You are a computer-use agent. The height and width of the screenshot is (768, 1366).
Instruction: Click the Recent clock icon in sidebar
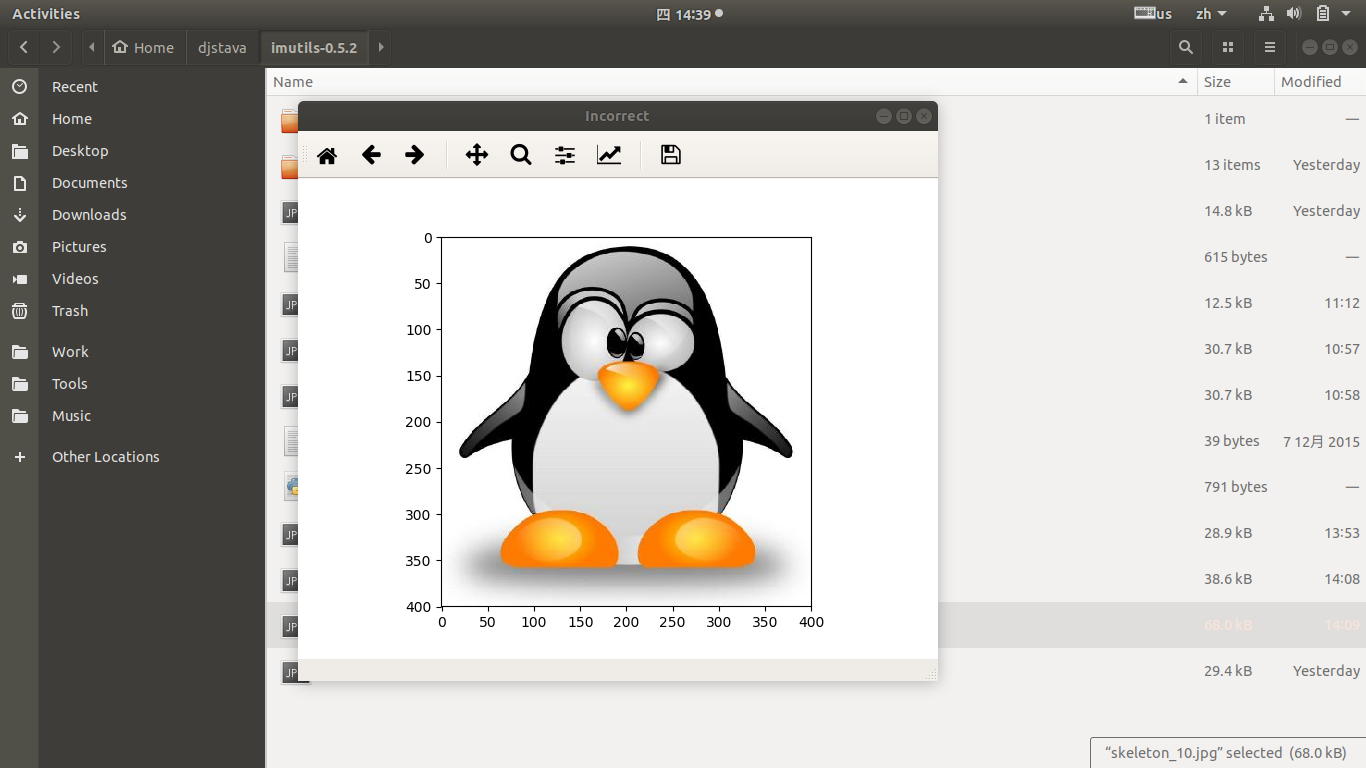tap(19, 87)
